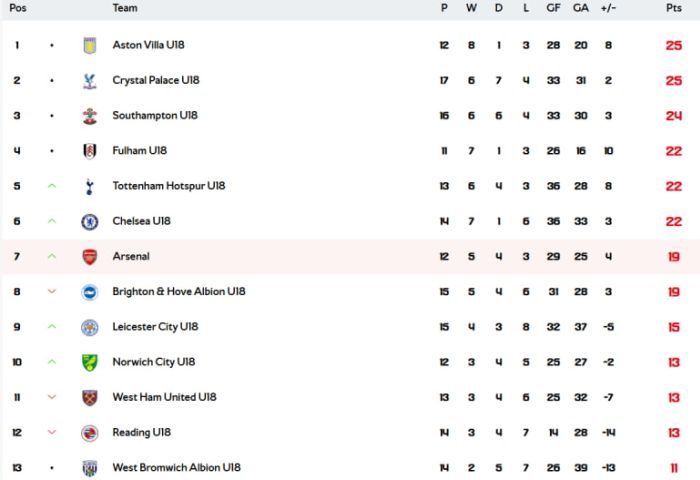This screenshot has width=700, height=480.
Task: Open the Brighton & Hove Albion U18 link
Action: (179, 292)
